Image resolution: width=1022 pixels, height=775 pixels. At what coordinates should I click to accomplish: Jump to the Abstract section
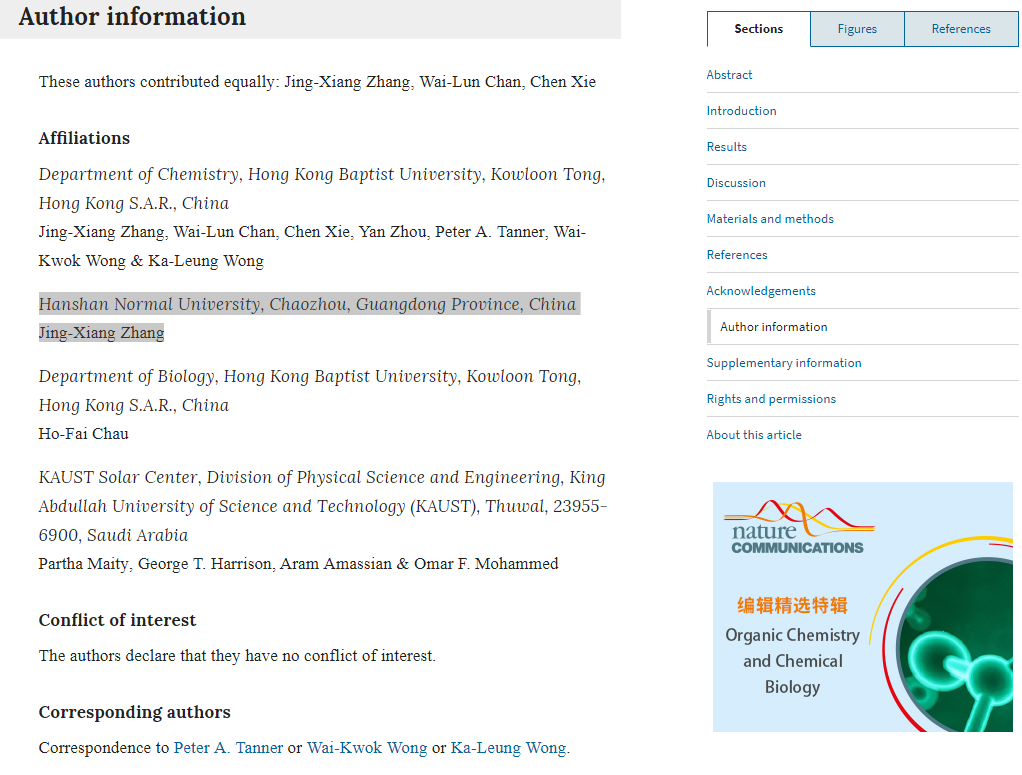pos(729,75)
